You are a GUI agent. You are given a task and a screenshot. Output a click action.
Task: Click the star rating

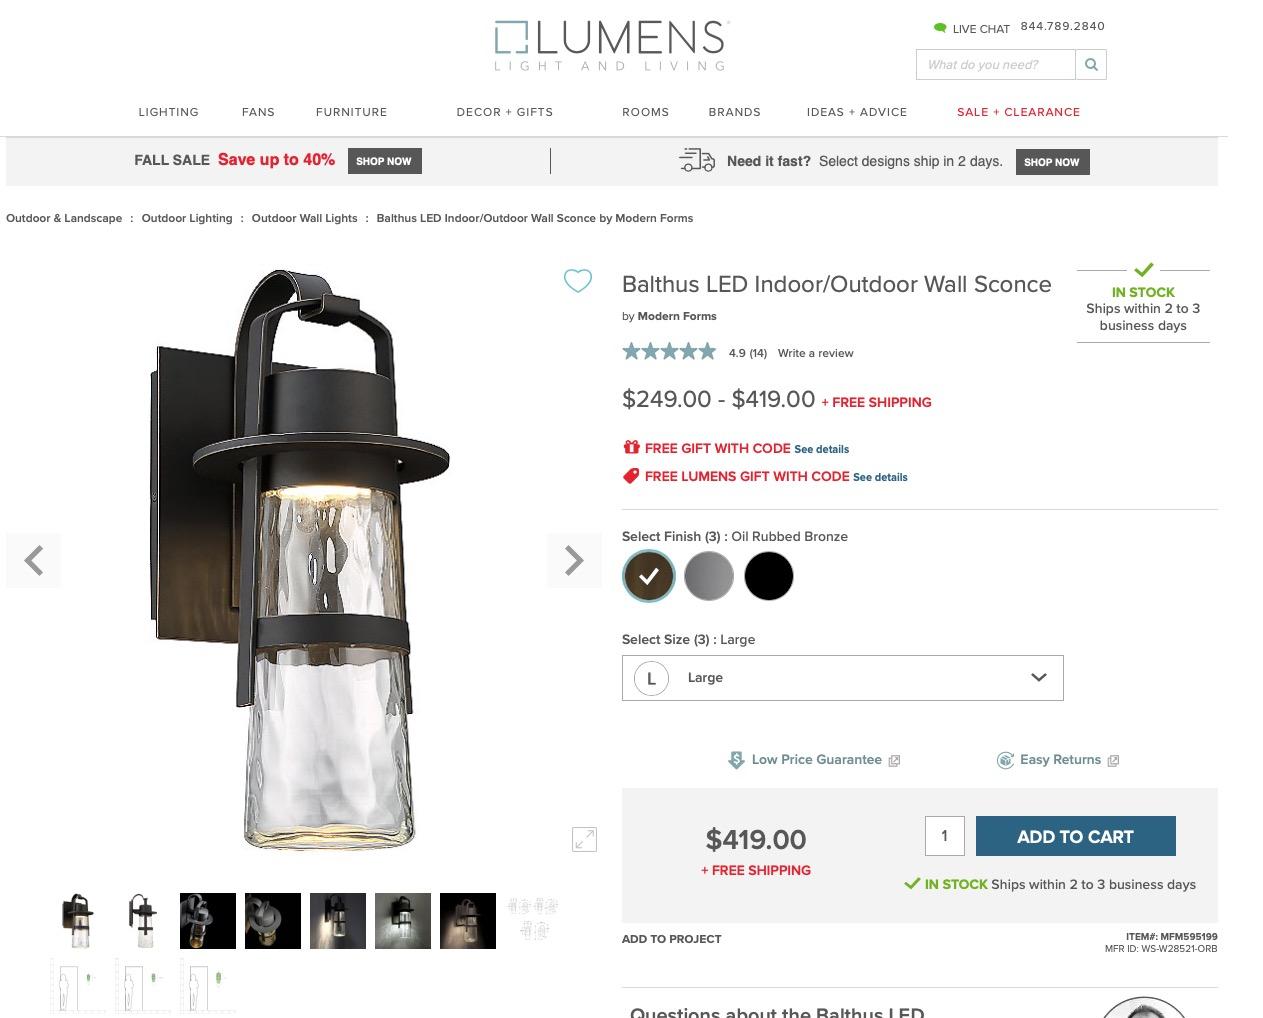pyautogui.click(x=669, y=352)
